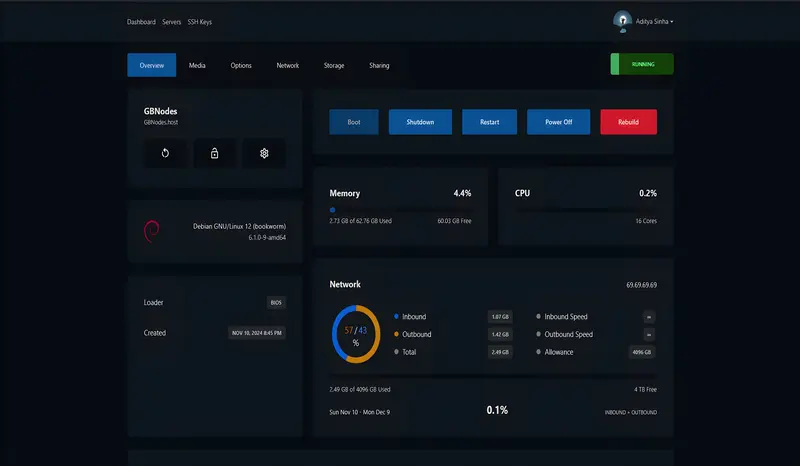
Task: Click the green RUNNING status indicator
Action: (642, 64)
